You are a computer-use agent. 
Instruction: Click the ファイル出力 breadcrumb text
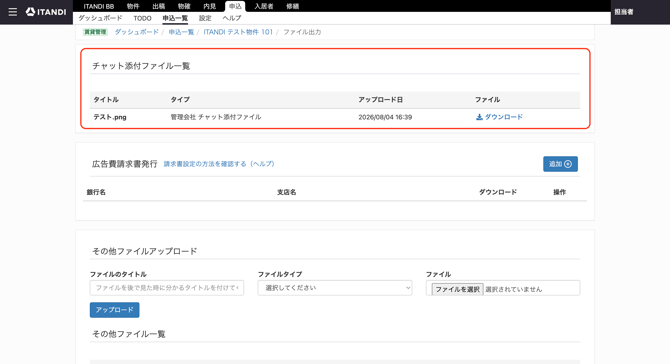pos(302,32)
